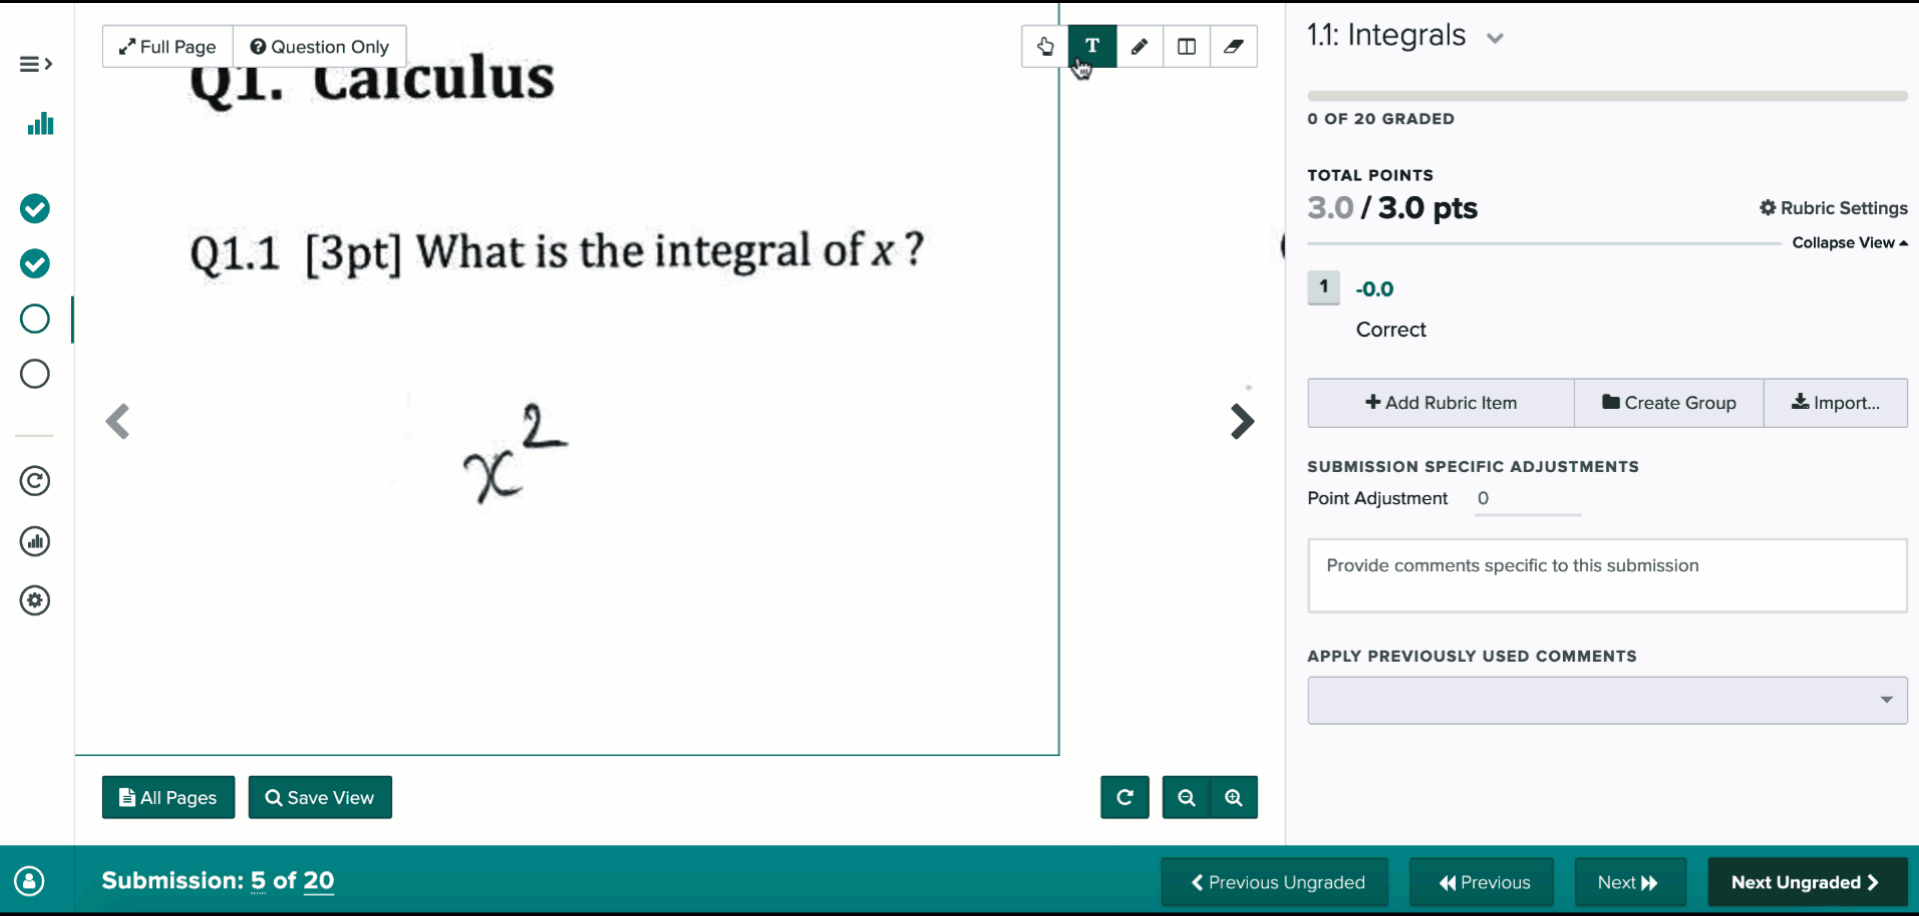Go to Previous Ungraded submission
This screenshot has width=1919, height=916.
1275,882
